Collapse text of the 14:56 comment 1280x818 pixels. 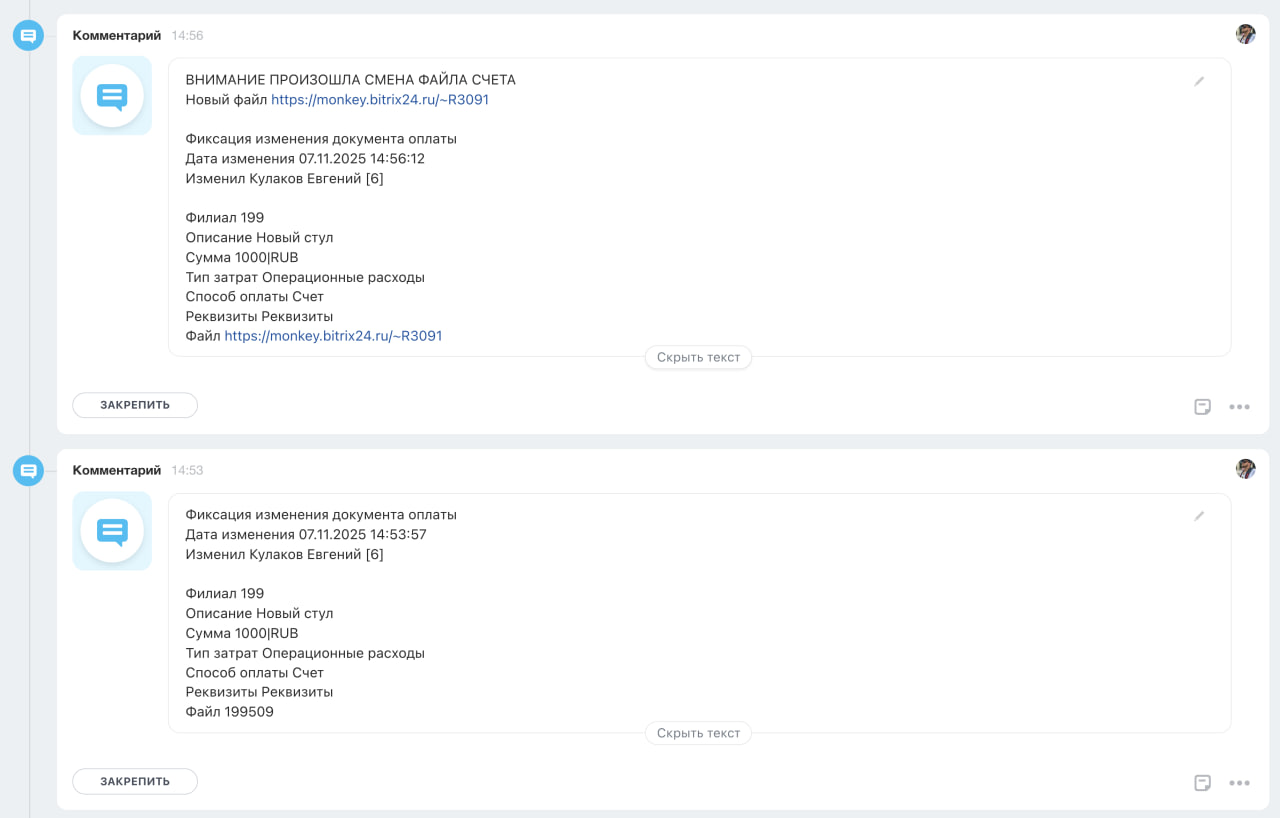coord(698,357)
